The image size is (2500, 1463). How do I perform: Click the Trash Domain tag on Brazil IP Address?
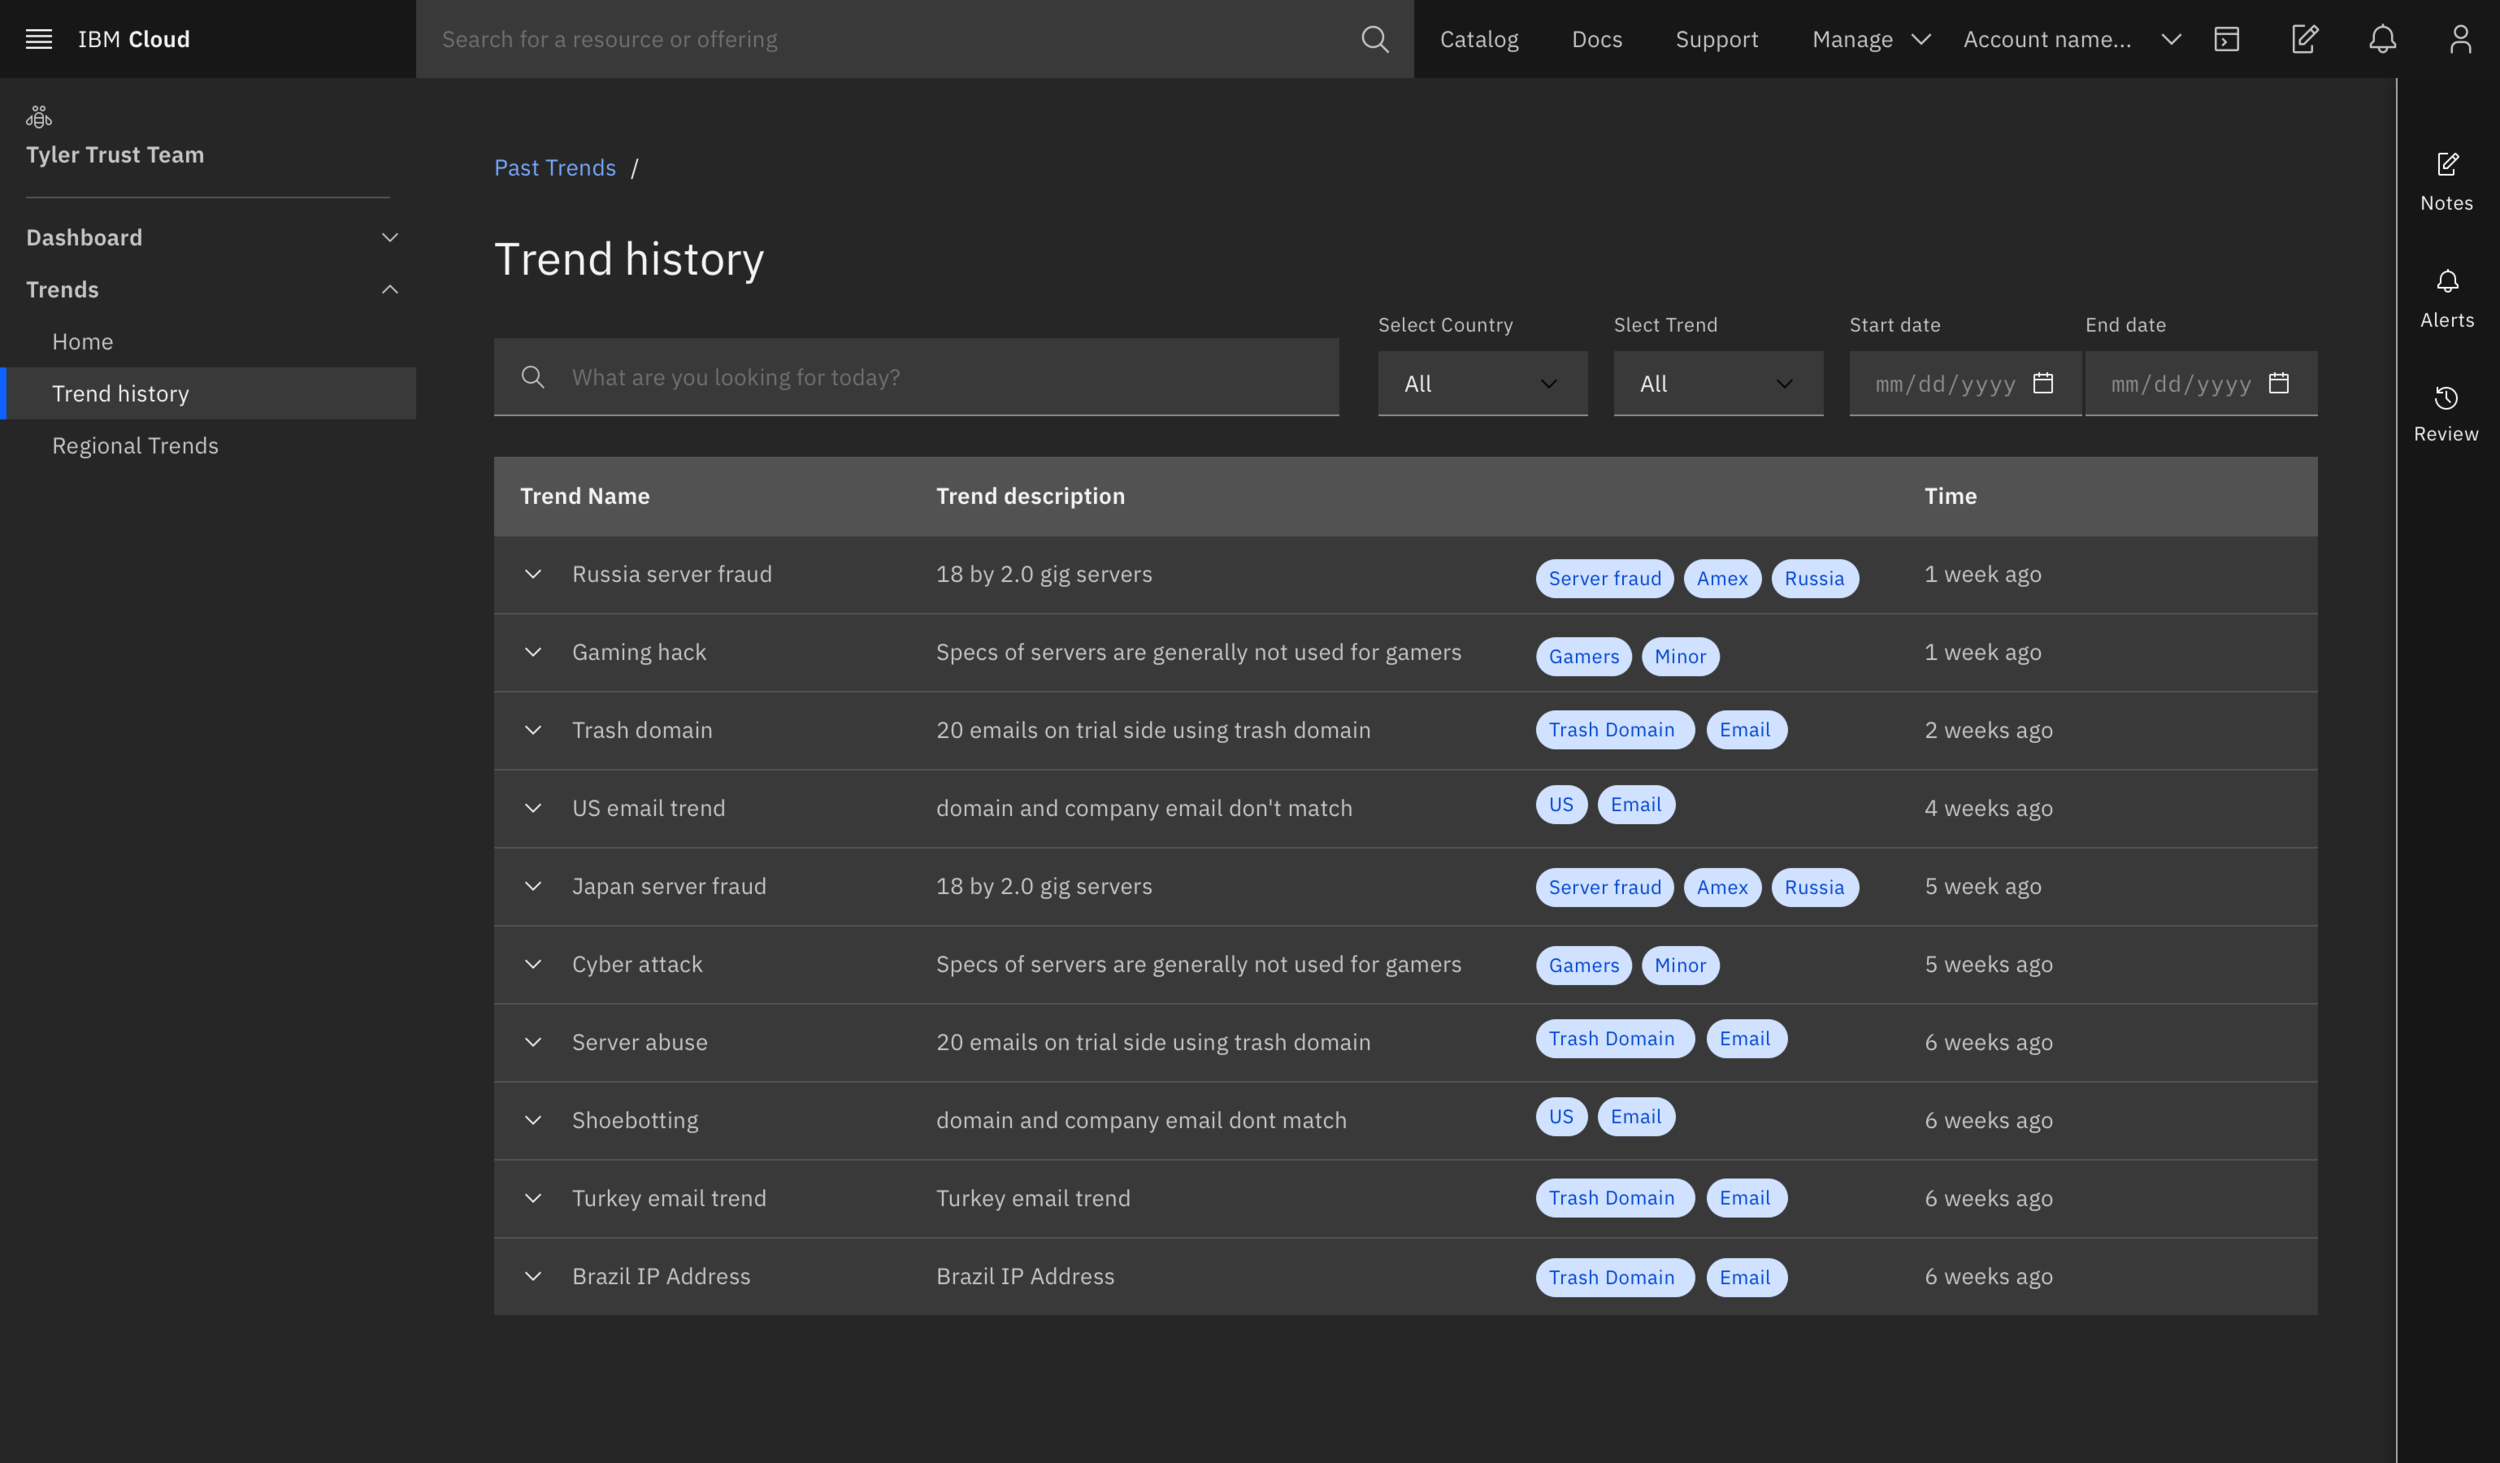pyautogui.click(x=1611, y=1277)
